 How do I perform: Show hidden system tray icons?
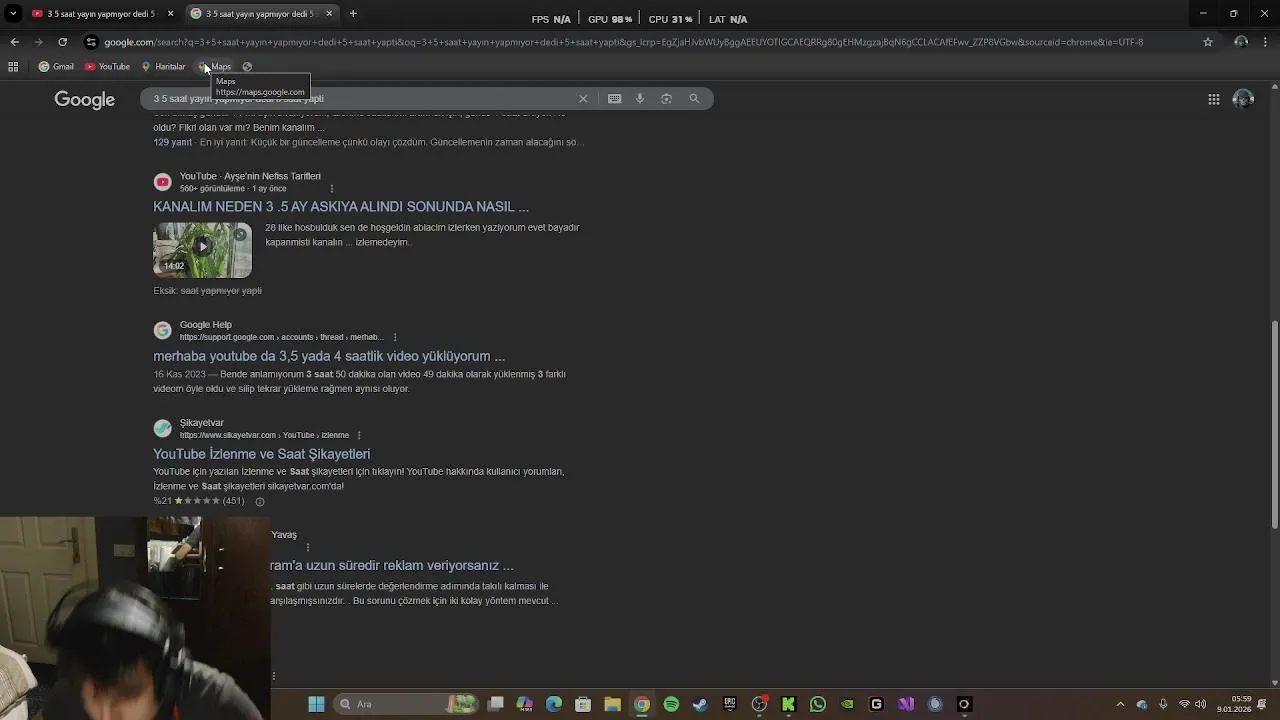coord(1120,704)
